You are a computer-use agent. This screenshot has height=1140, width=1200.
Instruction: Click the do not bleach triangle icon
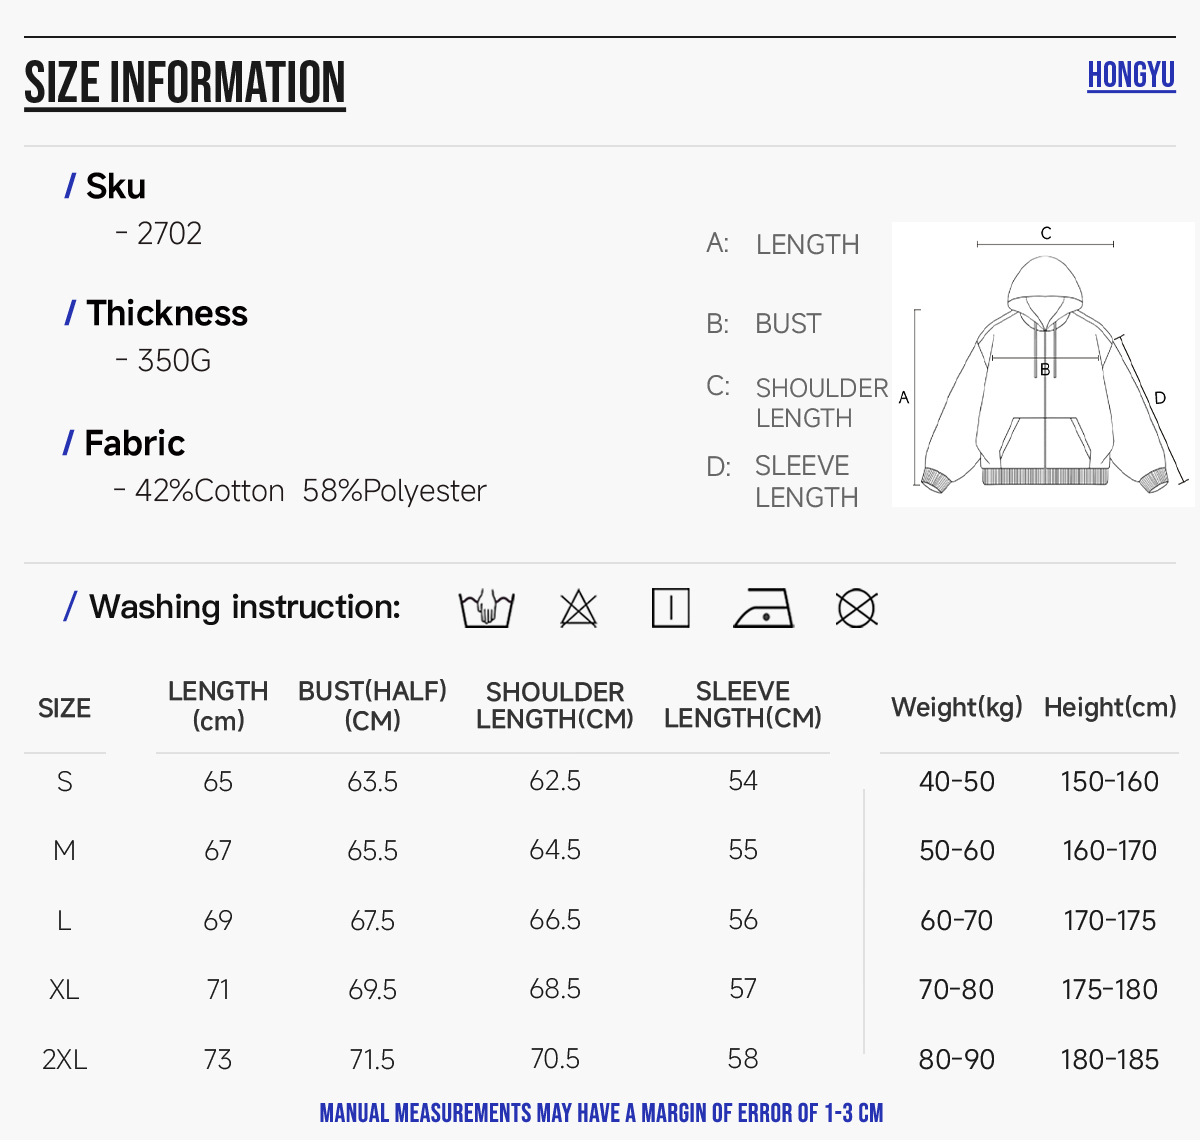pos(578,608)
